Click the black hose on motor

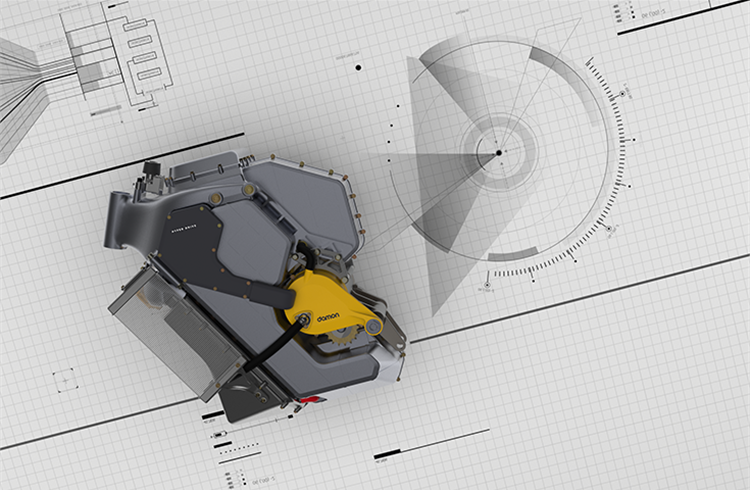(x=273, y=347)
